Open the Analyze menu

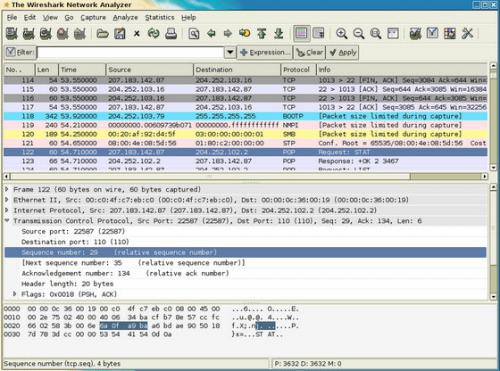125,17
